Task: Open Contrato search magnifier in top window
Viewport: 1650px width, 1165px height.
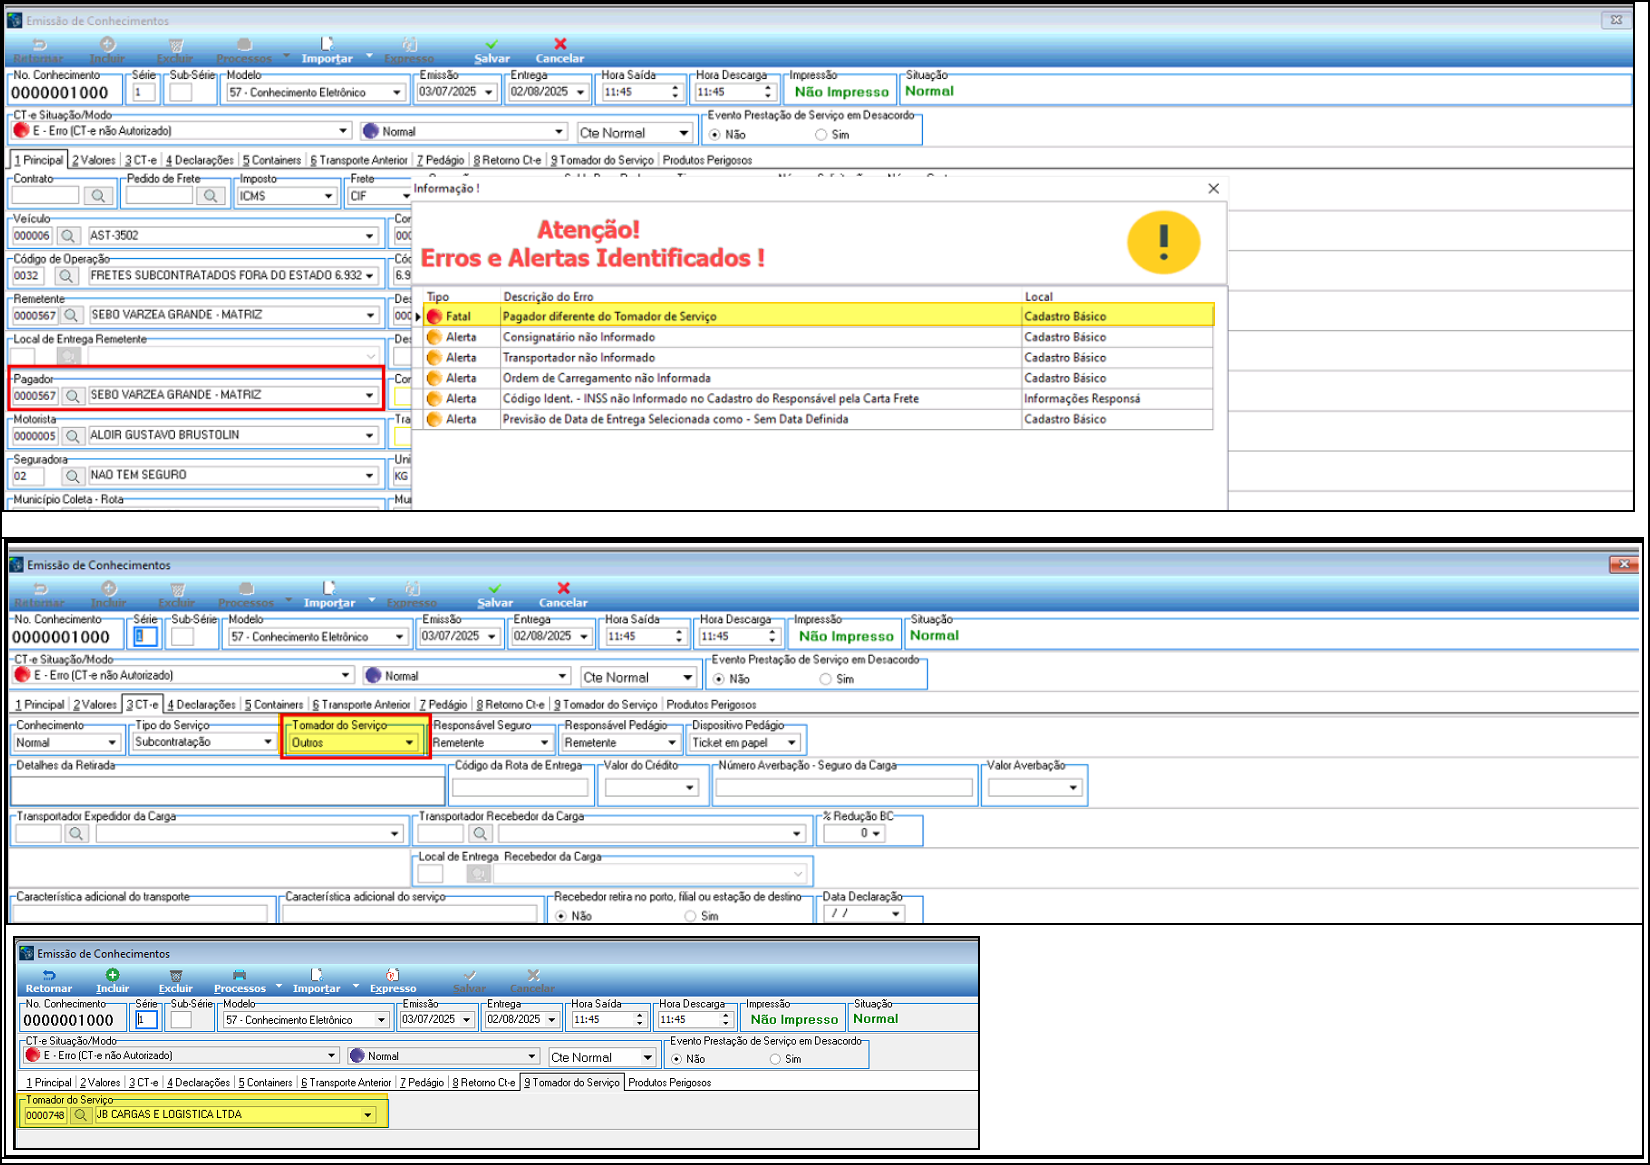Action: [x=98, y=196]
